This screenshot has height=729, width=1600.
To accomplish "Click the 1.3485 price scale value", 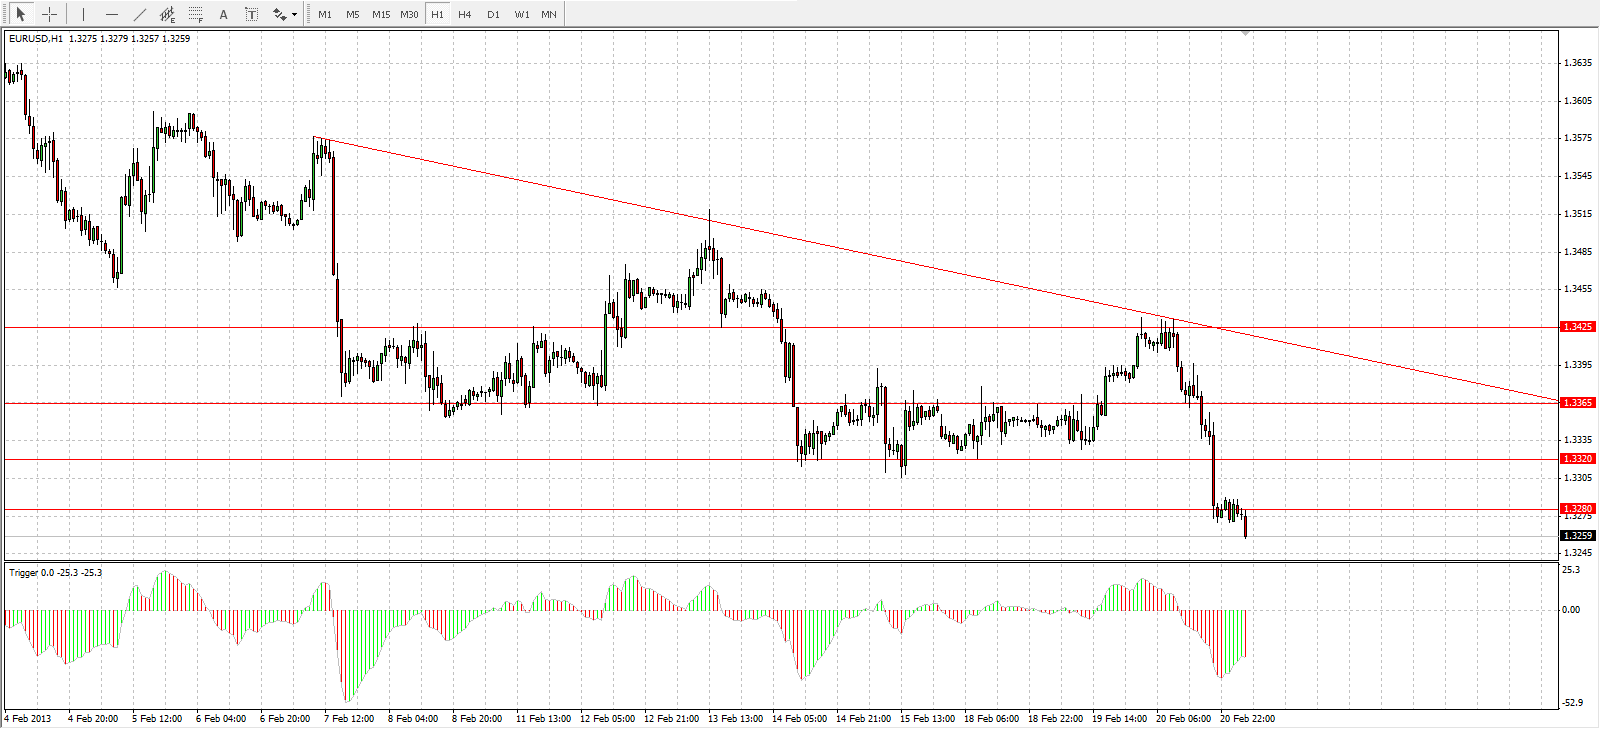I will [x=1578, y=252].
